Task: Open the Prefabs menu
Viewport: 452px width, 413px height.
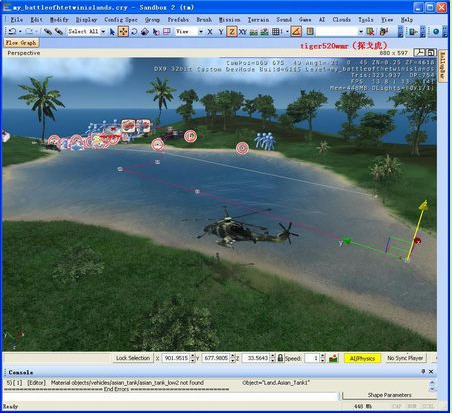Action: coord(178,20)
